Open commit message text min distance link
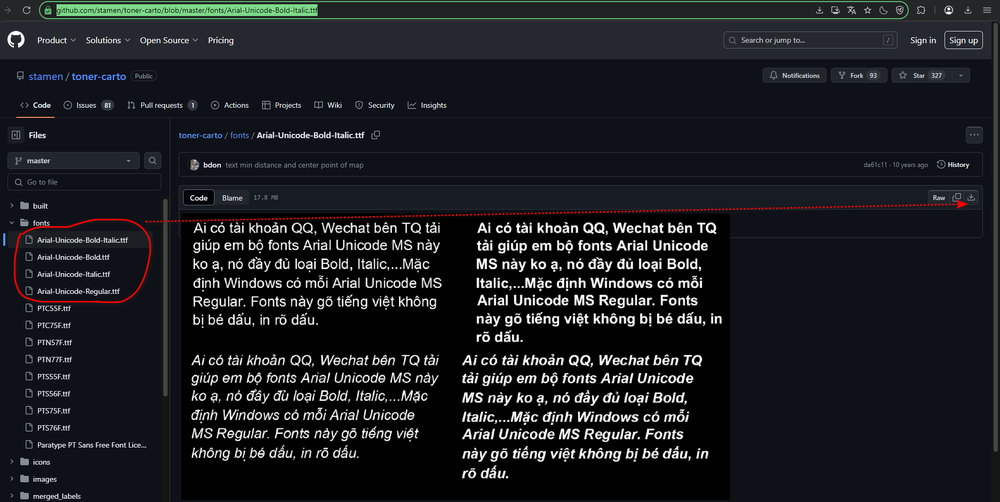 point(294,165)
